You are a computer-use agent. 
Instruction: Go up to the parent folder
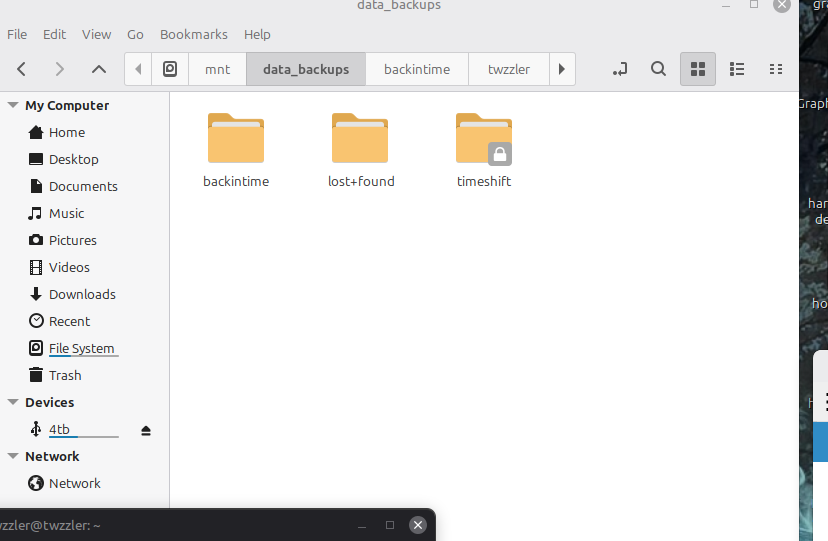coord(98,69)
